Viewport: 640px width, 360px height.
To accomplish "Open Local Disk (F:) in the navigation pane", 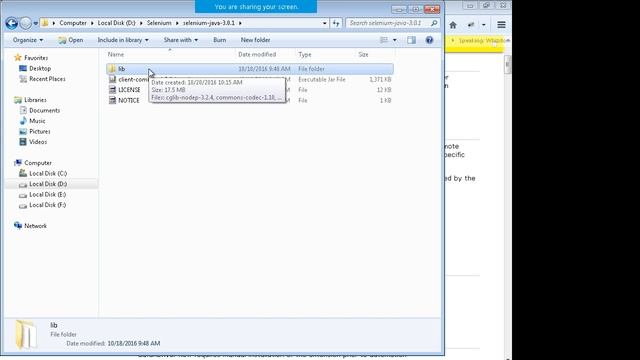I will [47, 205].
